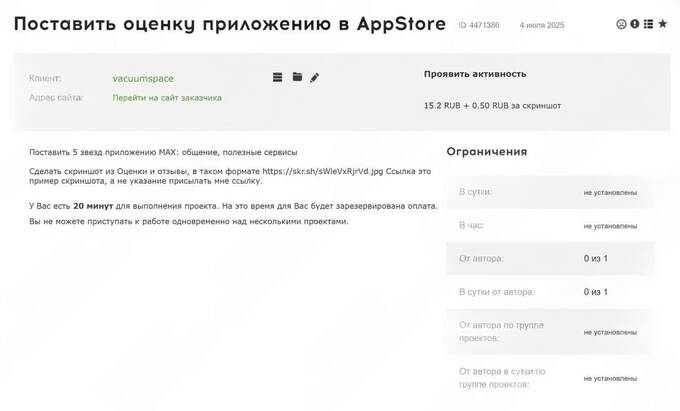Click the sad face icon in header

pos(621,24)
